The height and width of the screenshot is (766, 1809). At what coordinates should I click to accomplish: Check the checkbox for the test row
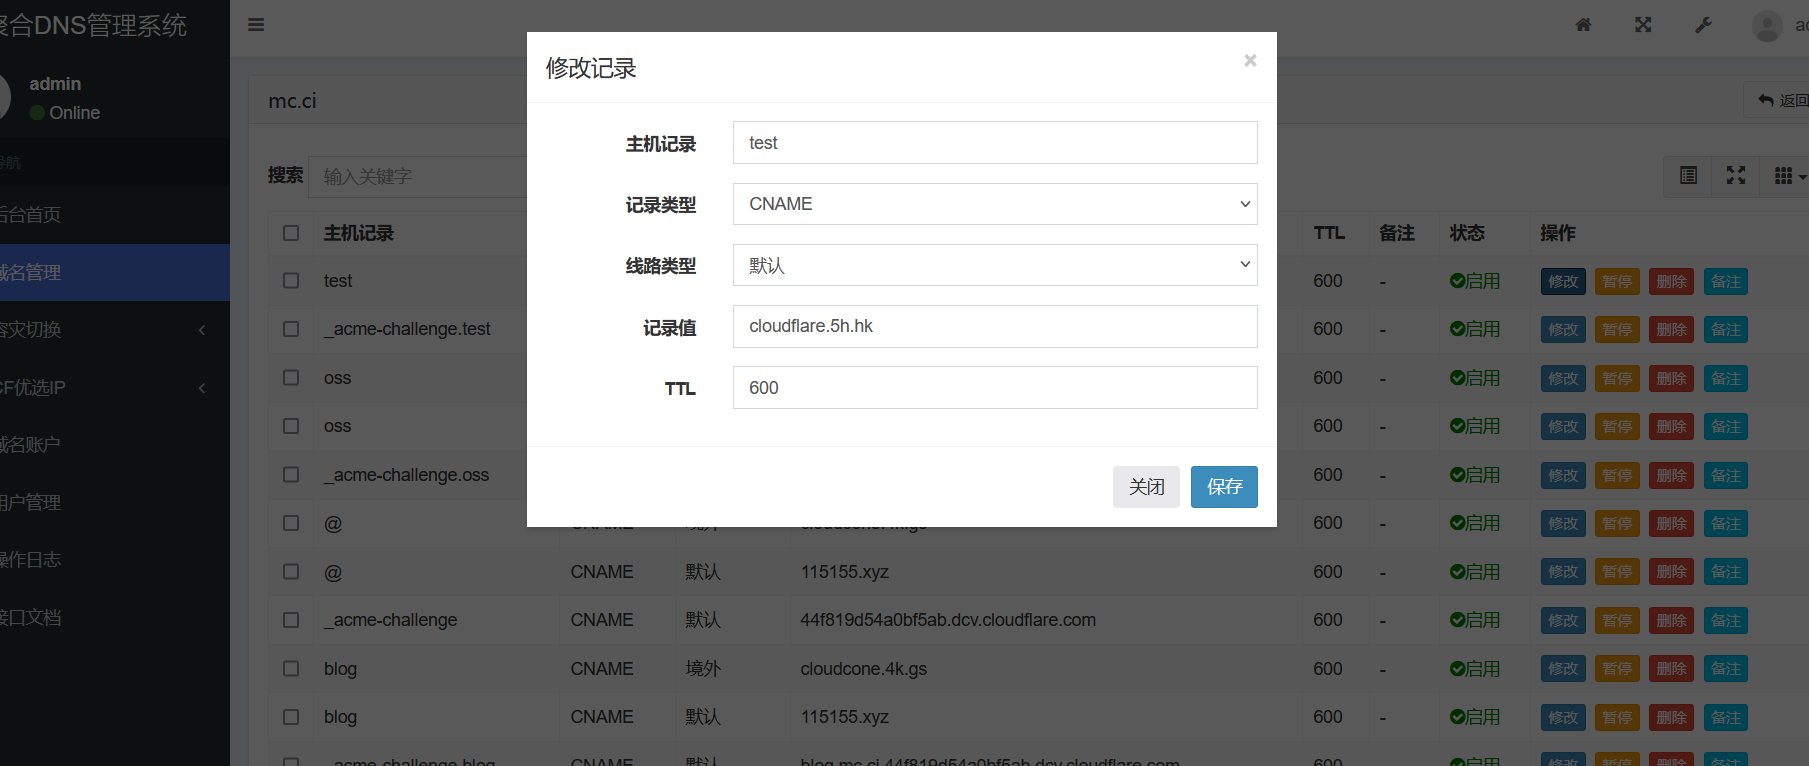tap(291, 281)
